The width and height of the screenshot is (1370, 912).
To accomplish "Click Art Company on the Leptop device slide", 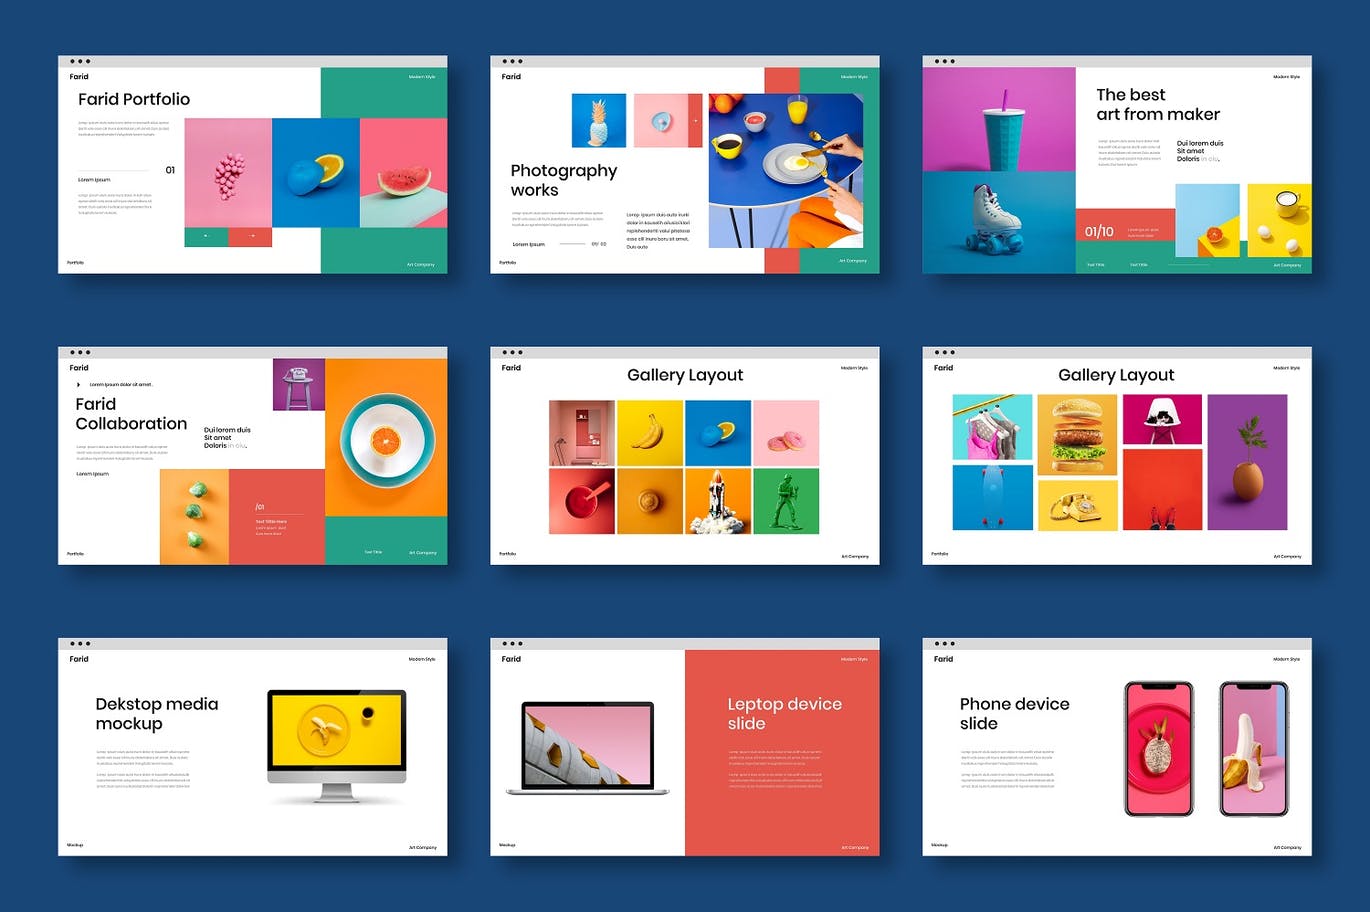I will (855, 847).
